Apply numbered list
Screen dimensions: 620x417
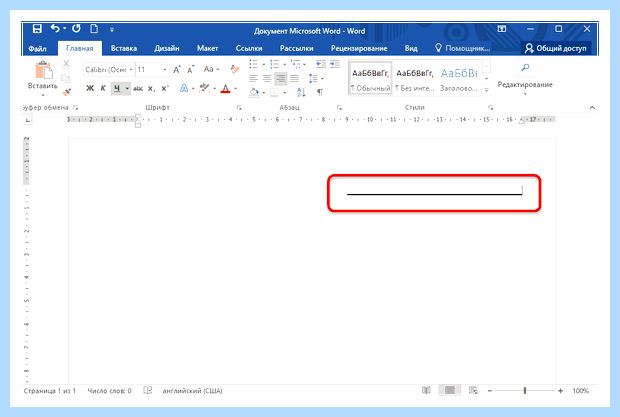coord(274,64)
